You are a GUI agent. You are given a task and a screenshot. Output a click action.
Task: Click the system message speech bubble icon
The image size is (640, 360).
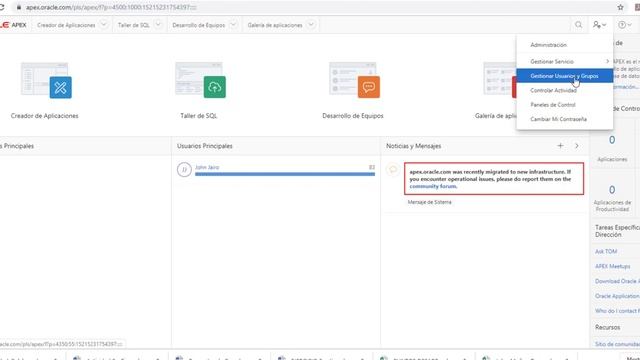pyautogui.click(x=393, y=169)
